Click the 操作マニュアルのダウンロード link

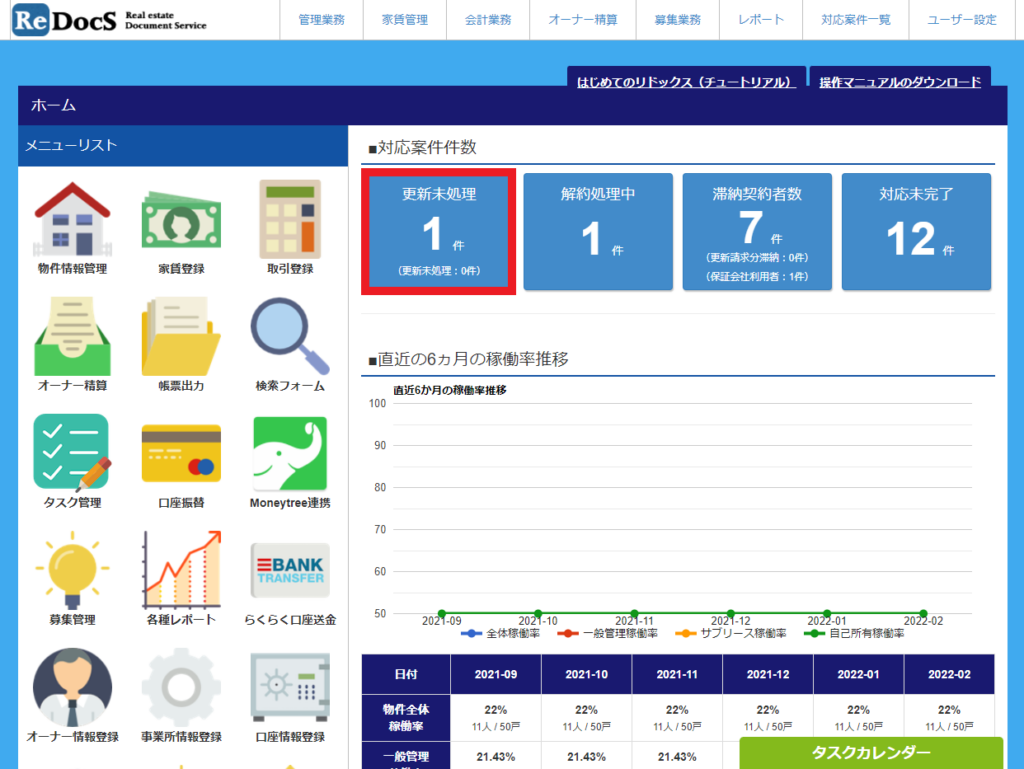coord(900,82)
